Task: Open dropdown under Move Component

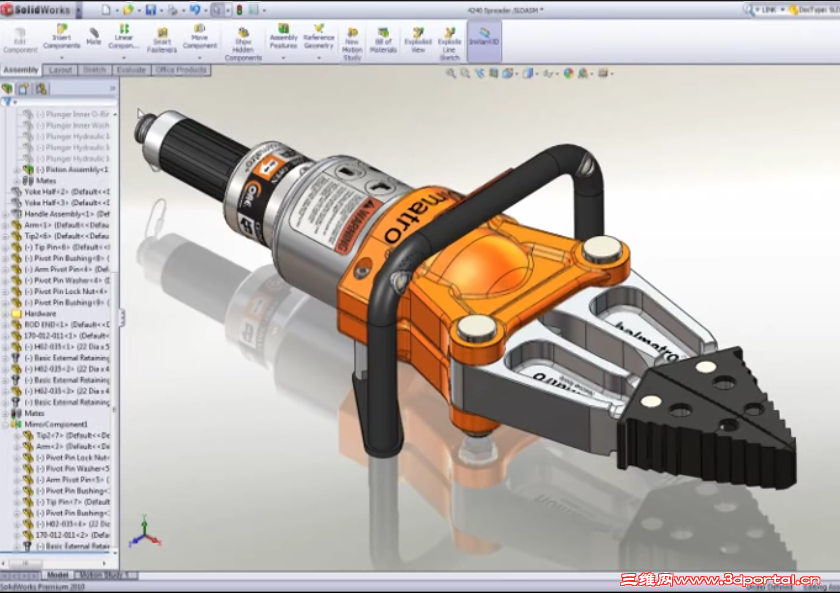Action: coord(199,57)
